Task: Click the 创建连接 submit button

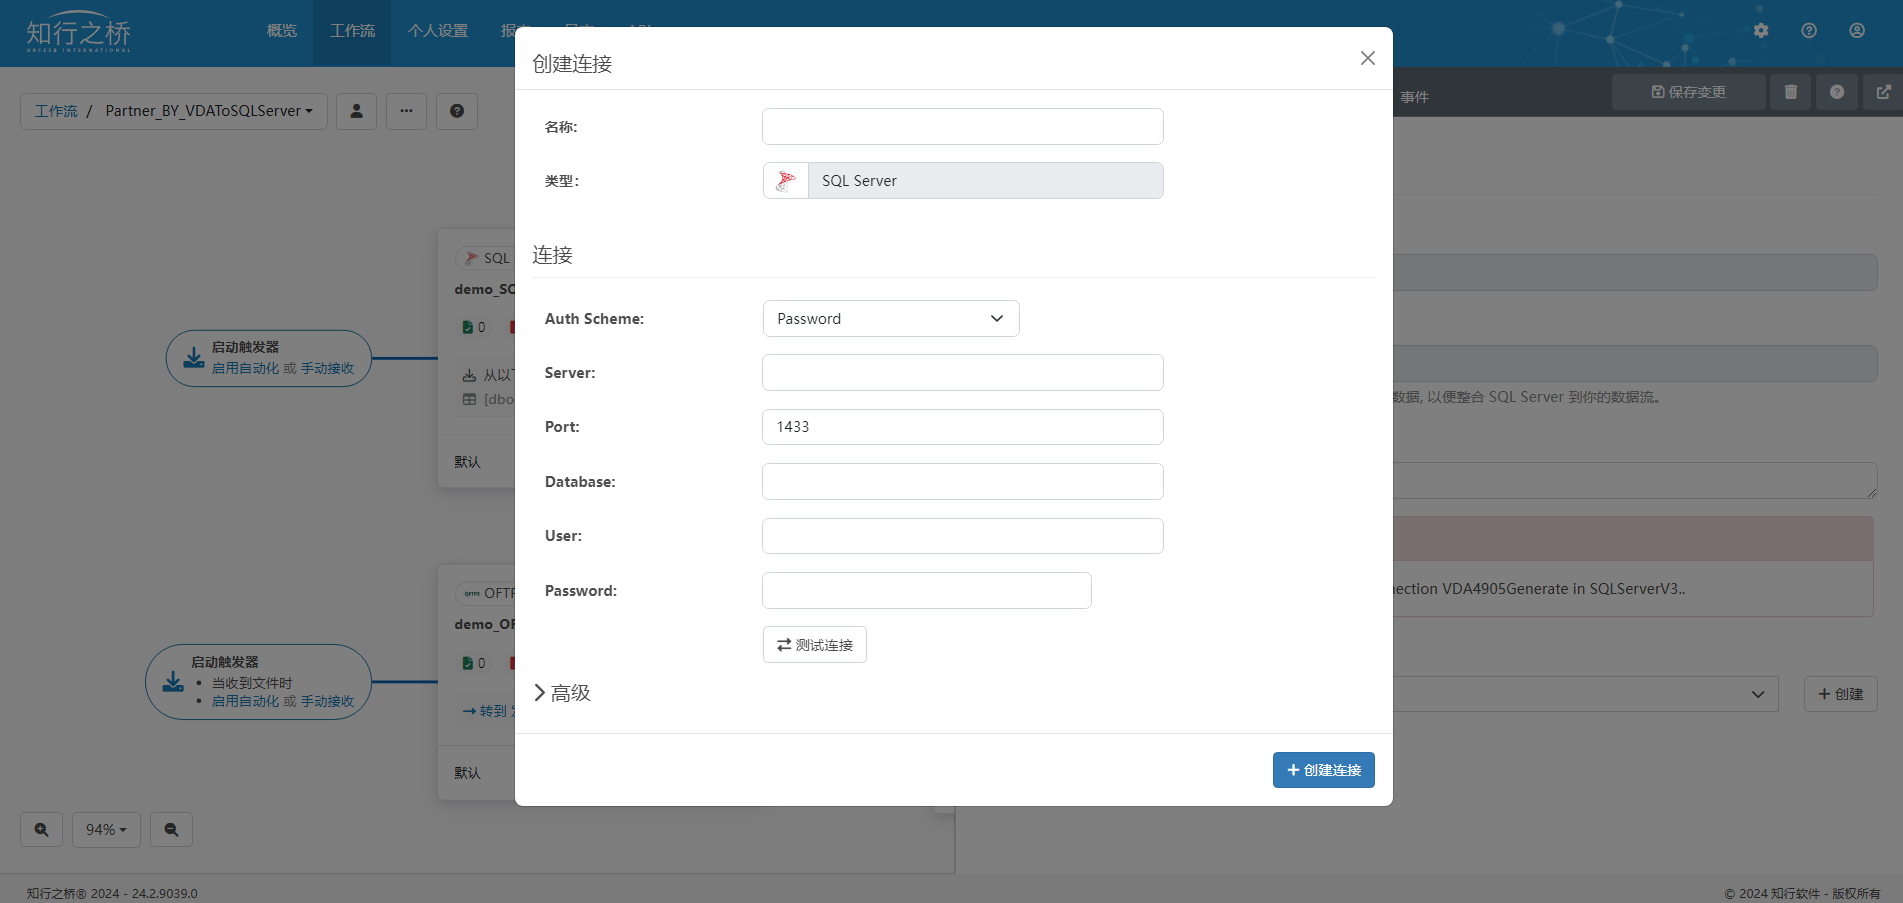Action: (x=1323, y=770)
